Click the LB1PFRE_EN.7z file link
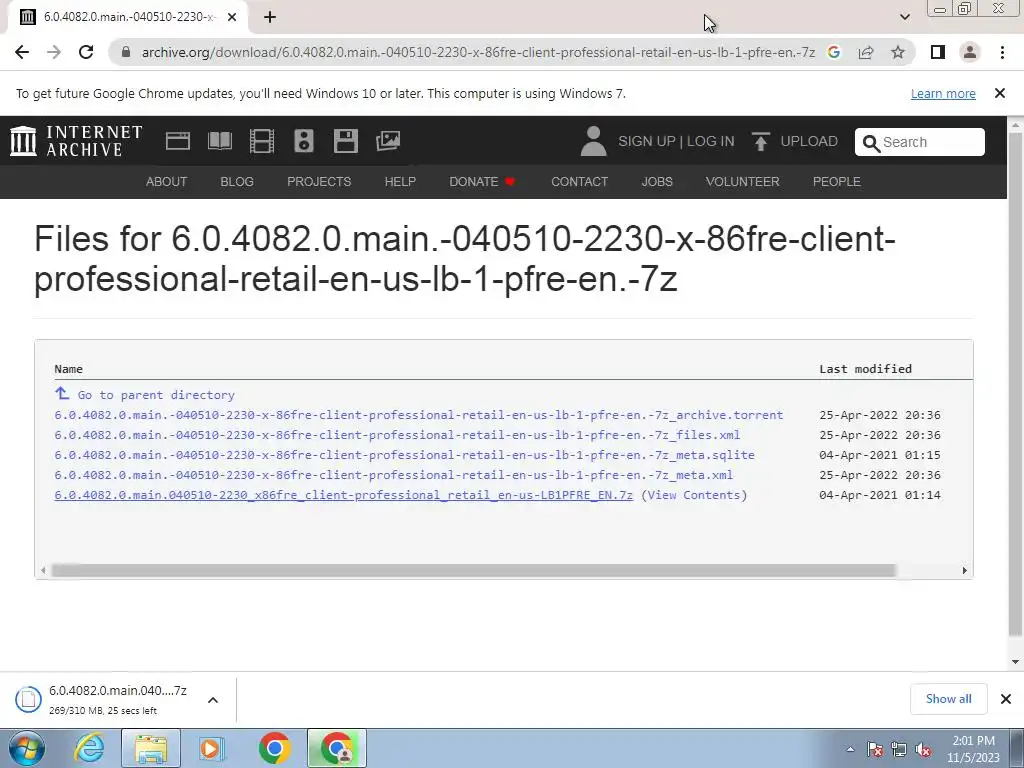Screen dimensions: 1024x768 (x=344, y=495)
